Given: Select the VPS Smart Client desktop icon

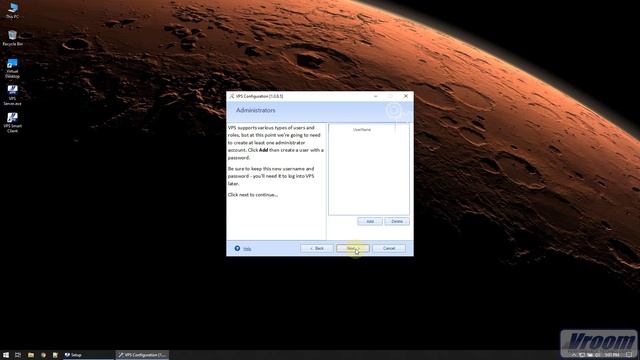Looking at the screenshot, I should click(12, 122).
